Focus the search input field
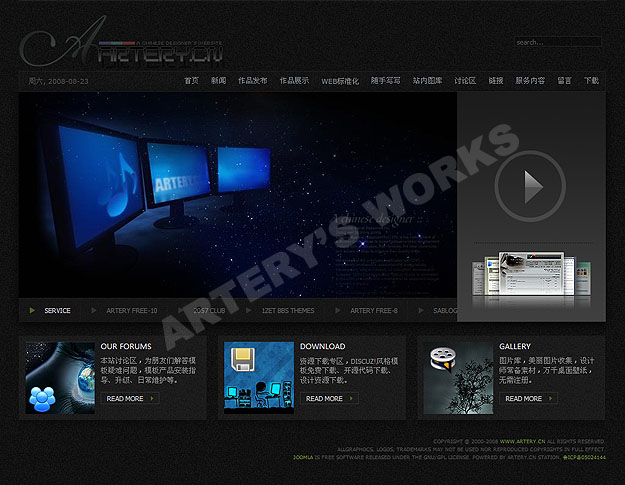 point(557,42)
